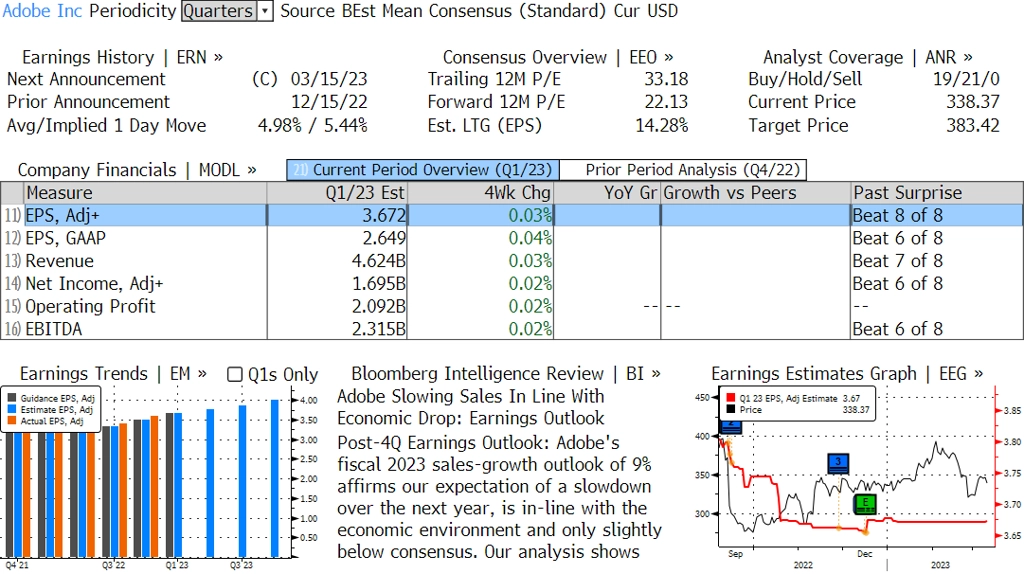This screenshot has width=1024, height=574.
Task: Click the blue marker labeled 2 on graph
Action: pos(731,427)
